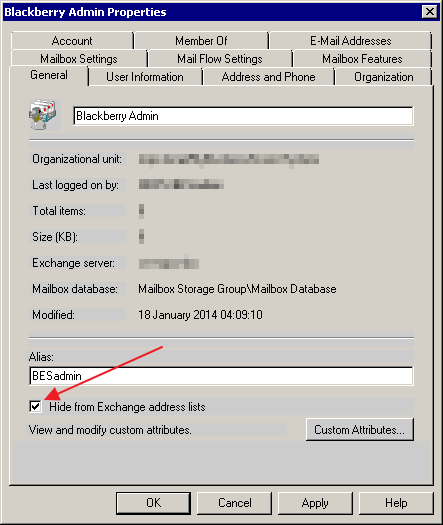Open Help for this dialog
This screenshot has width=443, height=525.
point(396,503)
